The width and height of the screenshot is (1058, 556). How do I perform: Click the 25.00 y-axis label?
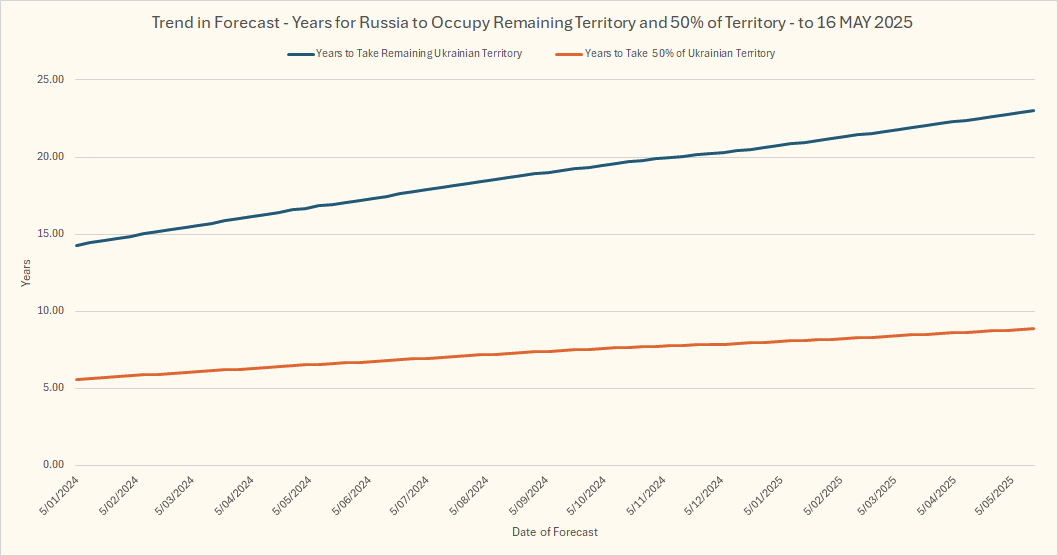50,80
